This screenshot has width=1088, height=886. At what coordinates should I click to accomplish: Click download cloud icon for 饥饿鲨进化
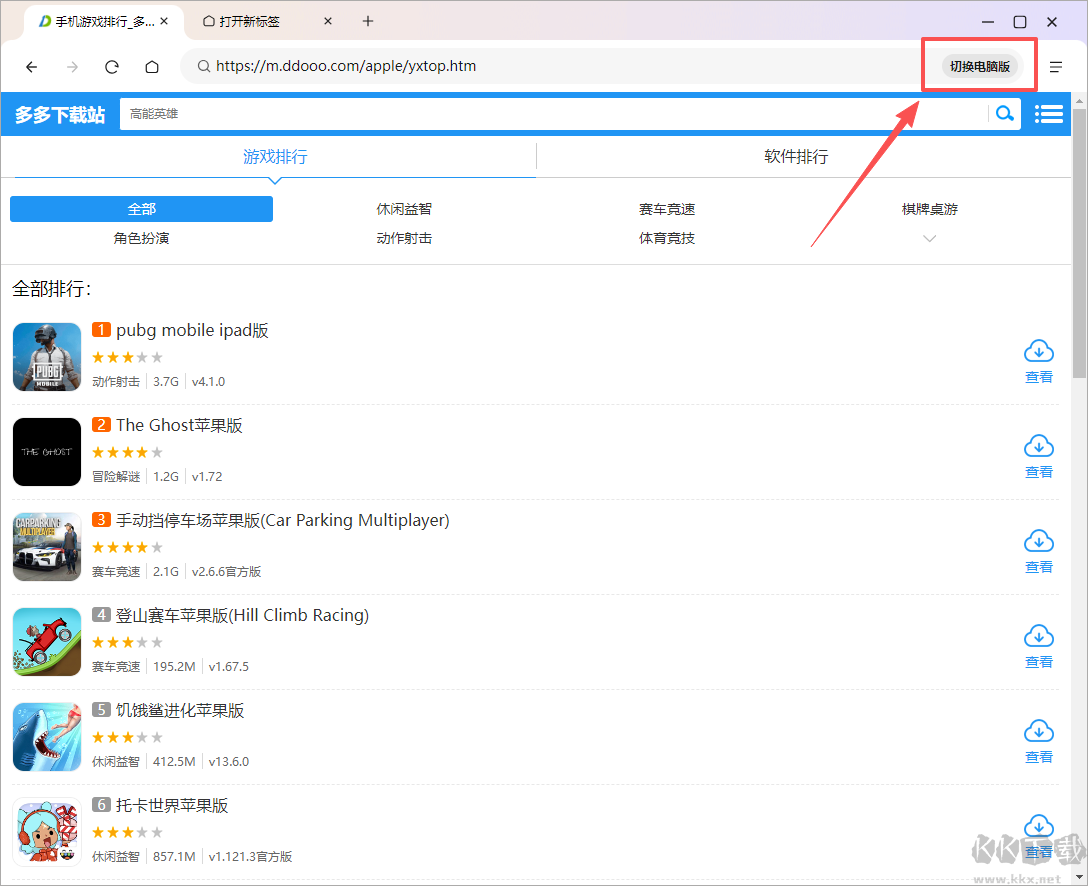[x=1039, y=731]
